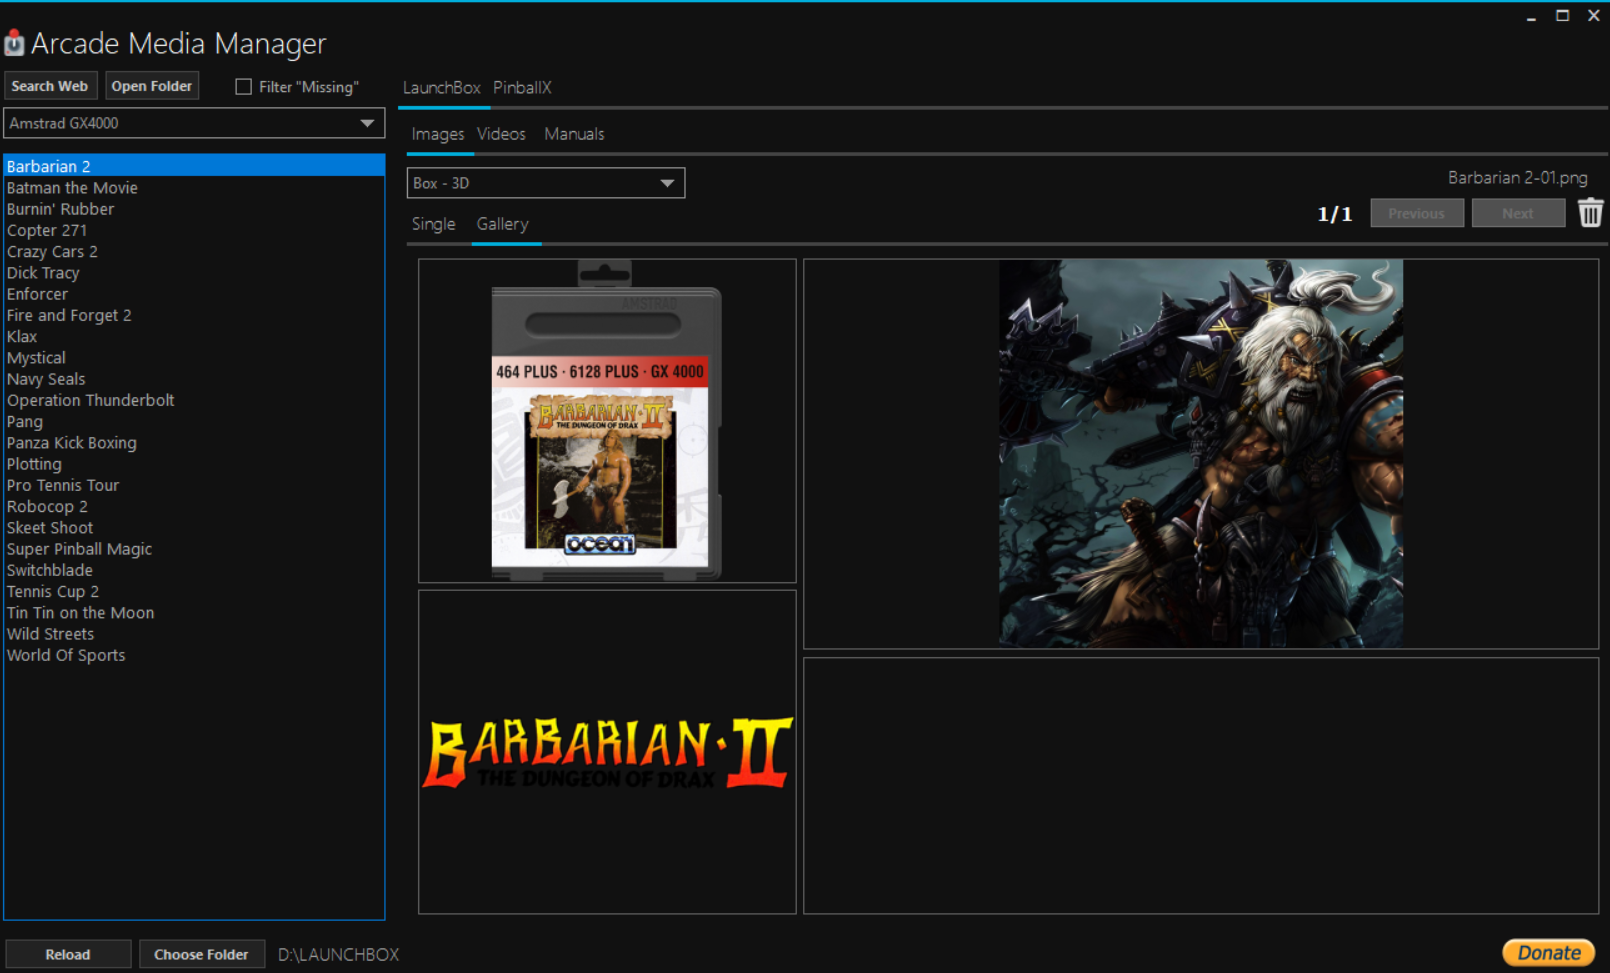Select Panza Kick Boxing in the list

coord(194,443)
